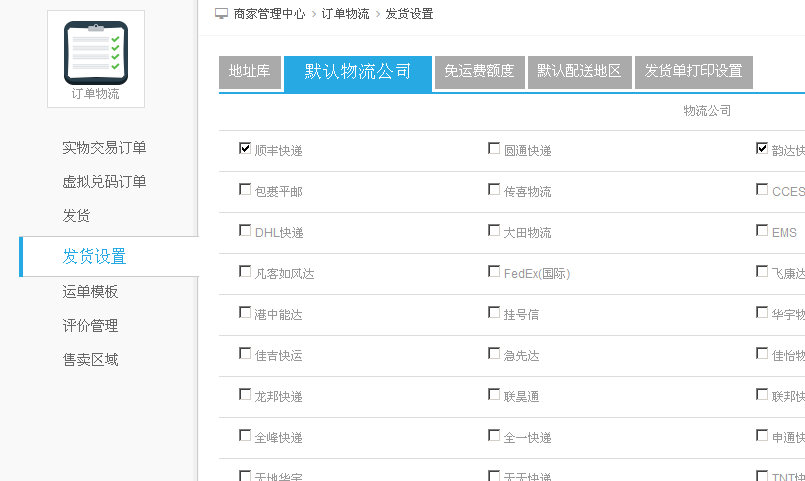Click the 物流公司 column header
This screenshot has width=805, height=481.
707,111
